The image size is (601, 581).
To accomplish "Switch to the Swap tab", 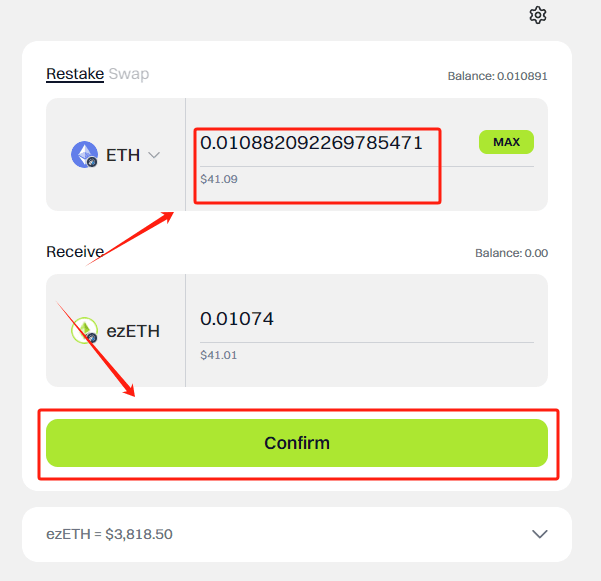I will (129, 74).
